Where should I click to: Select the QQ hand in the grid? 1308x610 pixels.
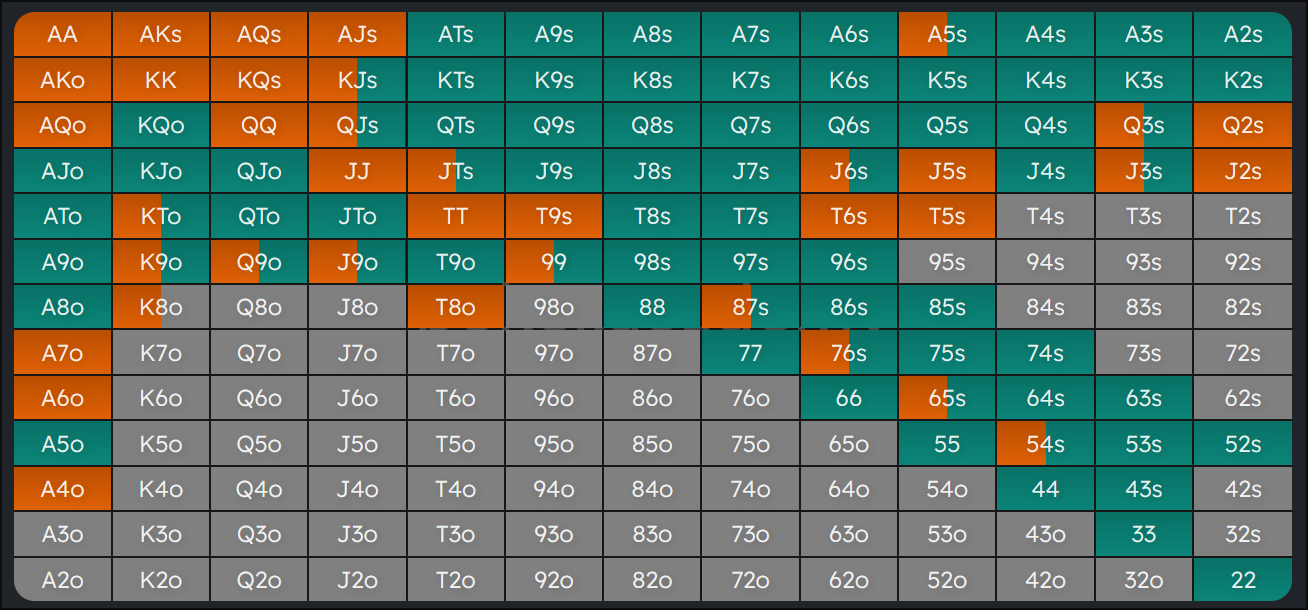(x=259, y=126)
